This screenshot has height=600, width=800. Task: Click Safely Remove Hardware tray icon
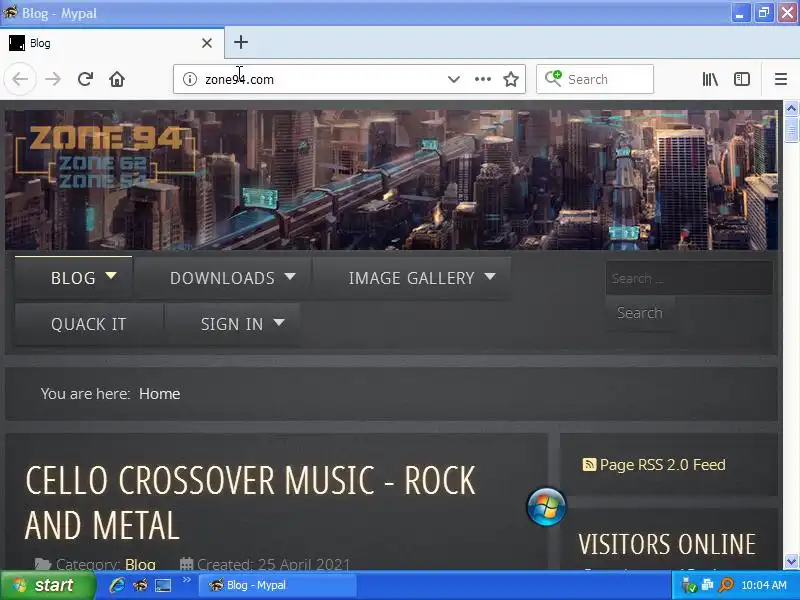click(x=688, y=585)
